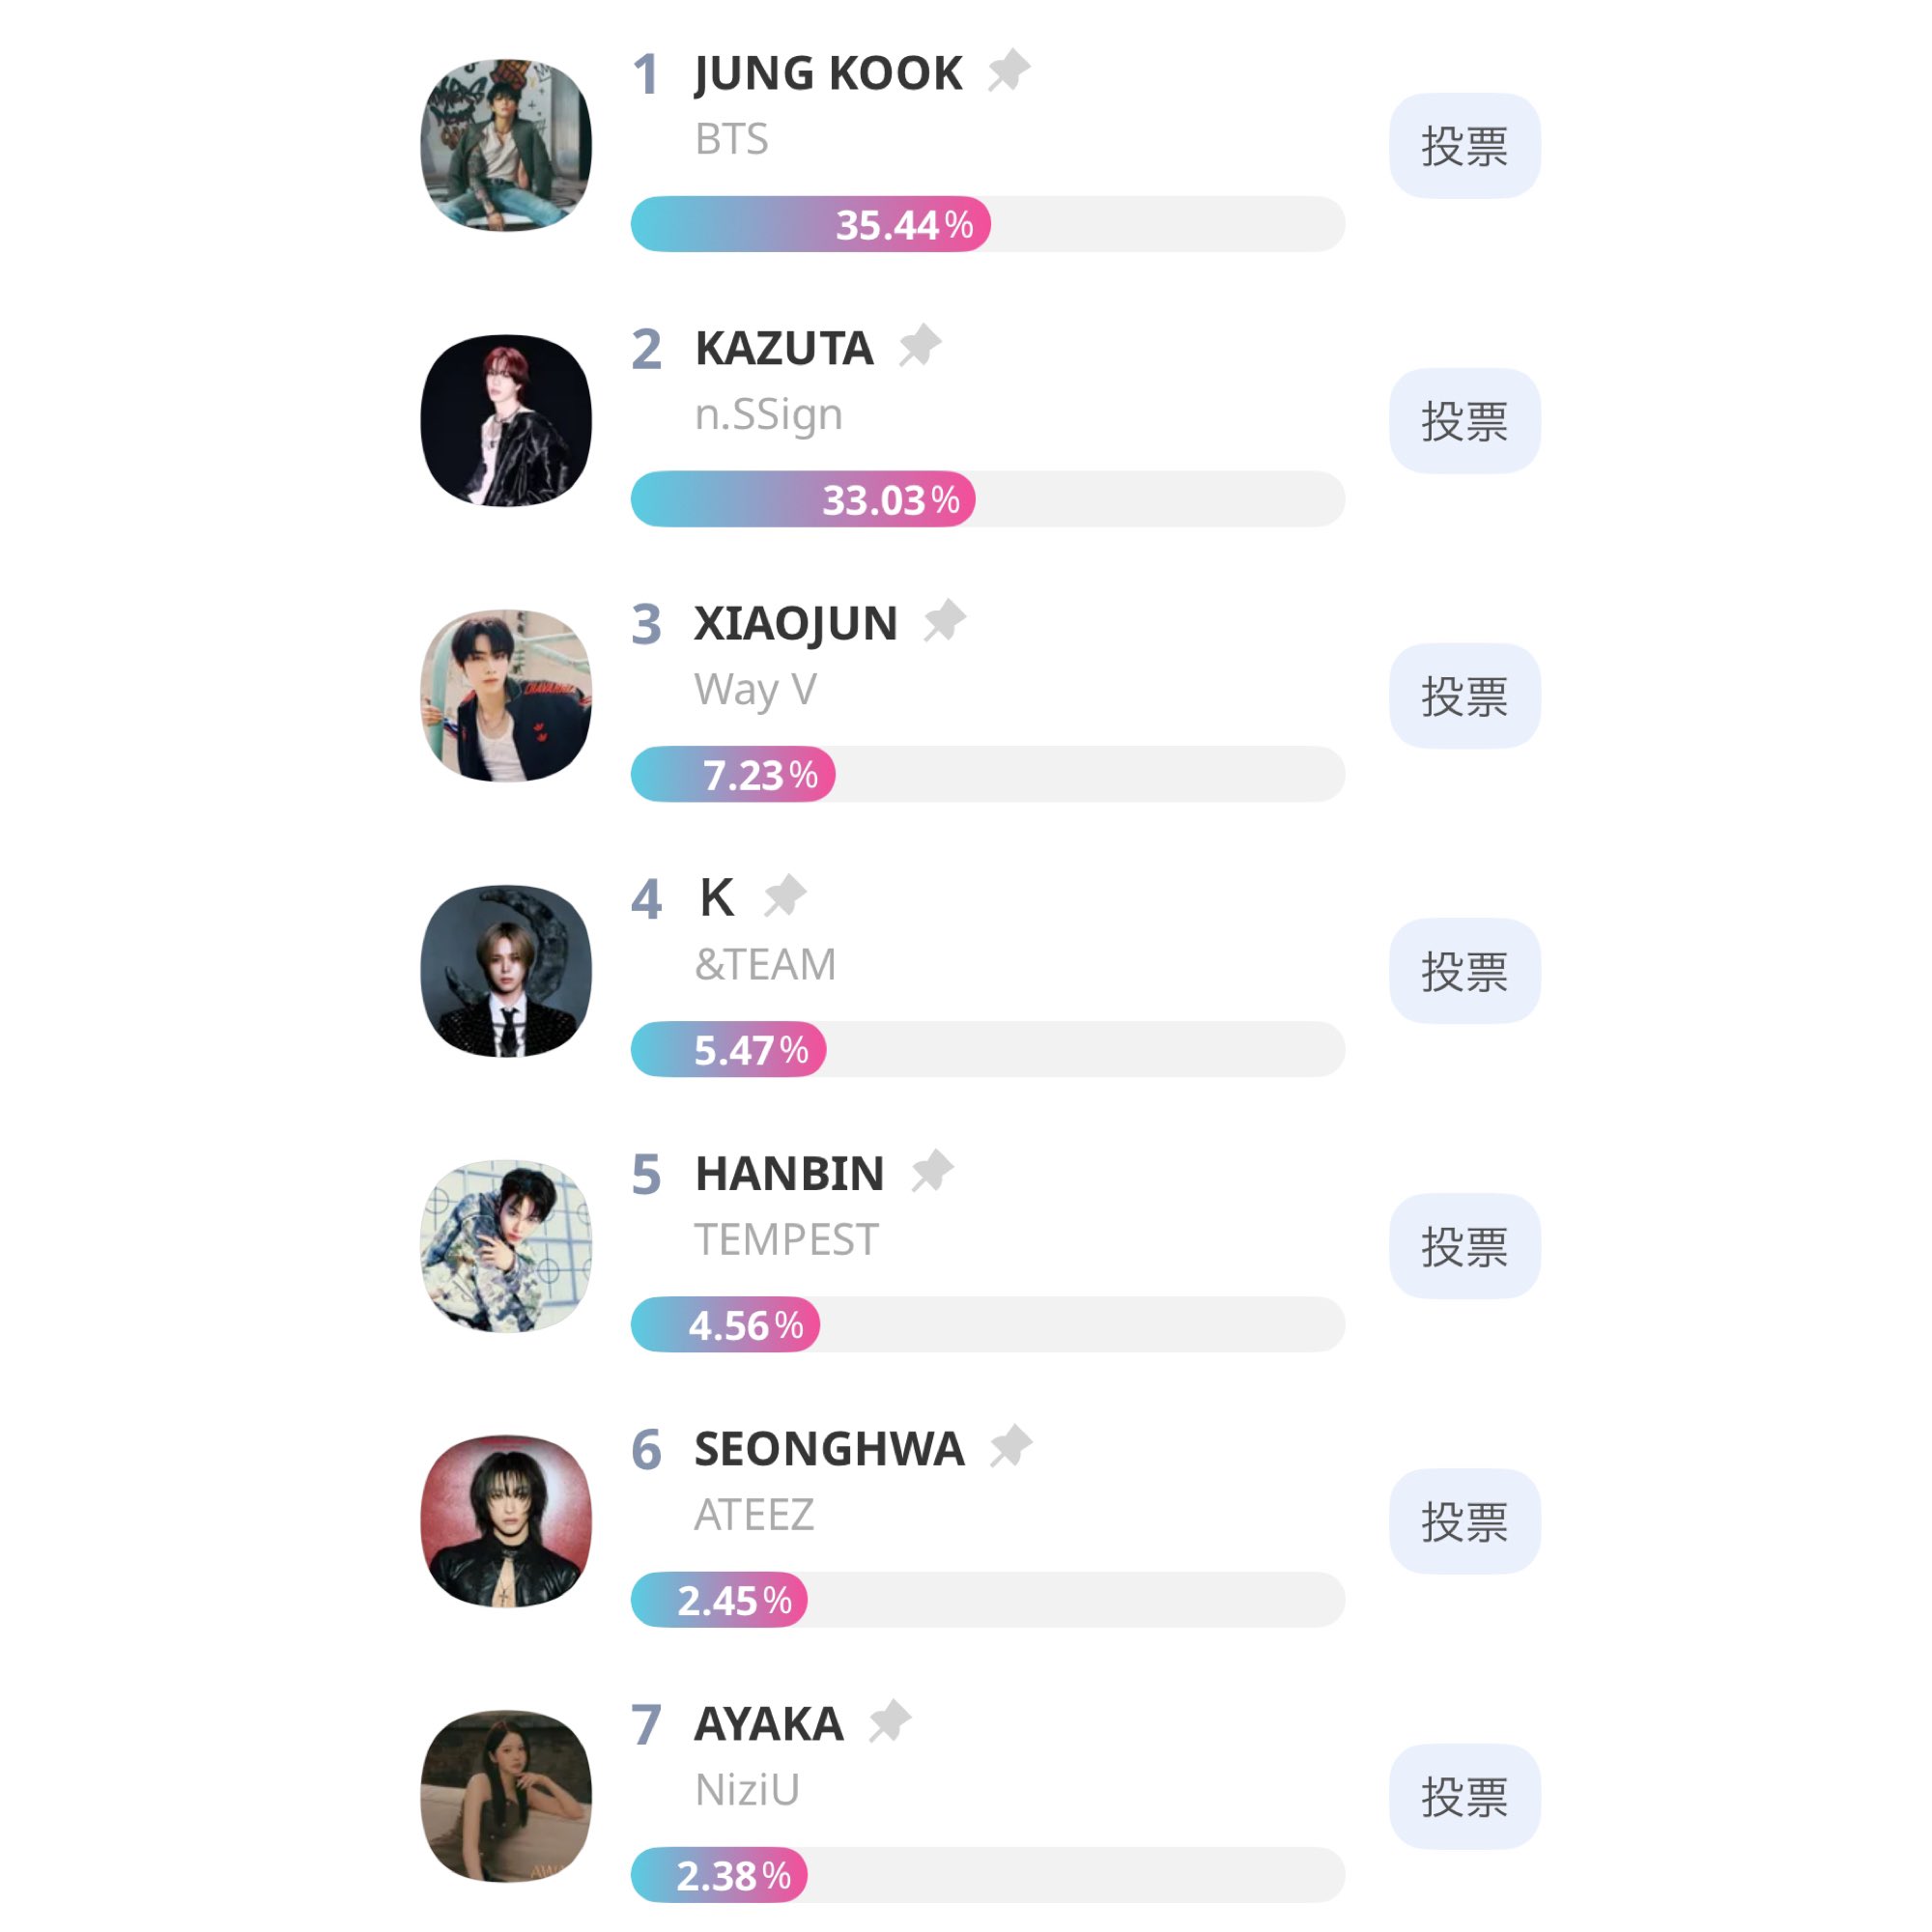The width and height of the screenshot is (1932, 1932).
Task: Toggle the pin icon next to XIAOJUN
Action: coord(943,621)
